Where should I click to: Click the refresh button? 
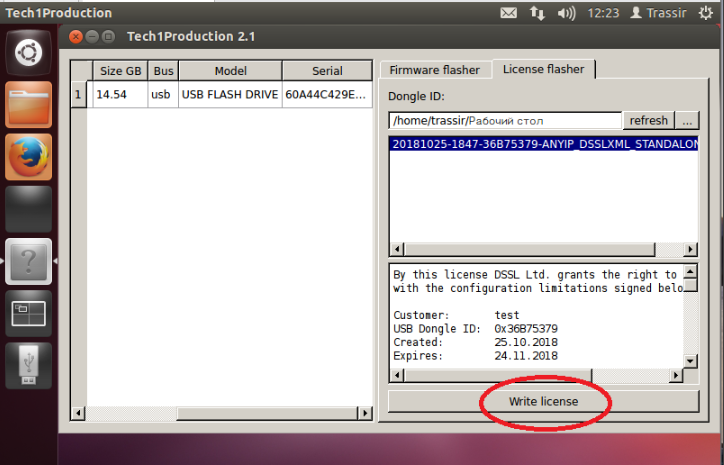coord(648,121)
